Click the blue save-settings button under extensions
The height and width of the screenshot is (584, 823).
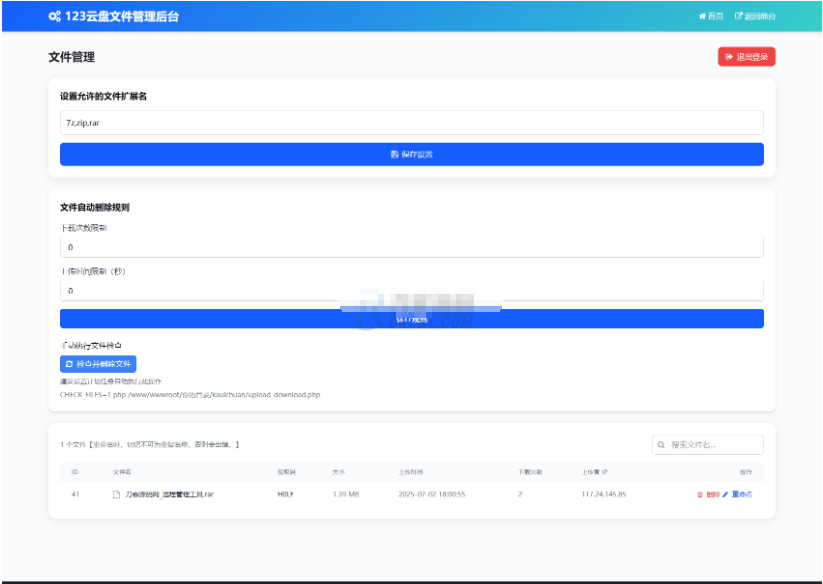411,154
